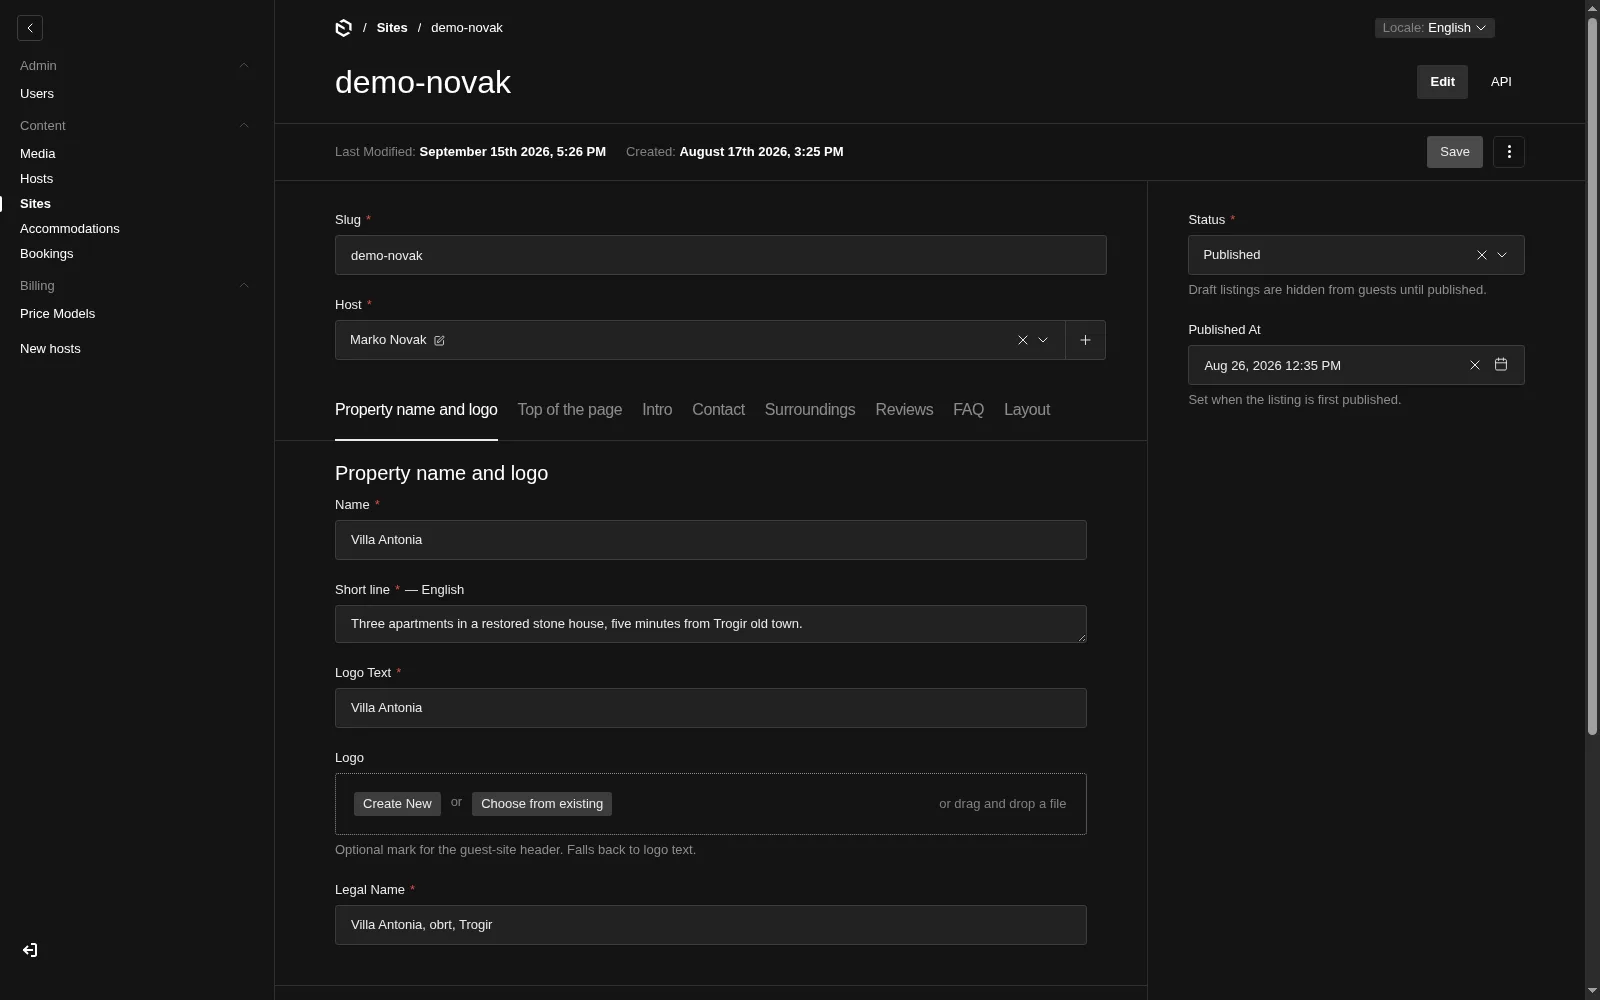
Task: Open the Reviews tab
Action: pyautogui.click(x=904, y=410)
